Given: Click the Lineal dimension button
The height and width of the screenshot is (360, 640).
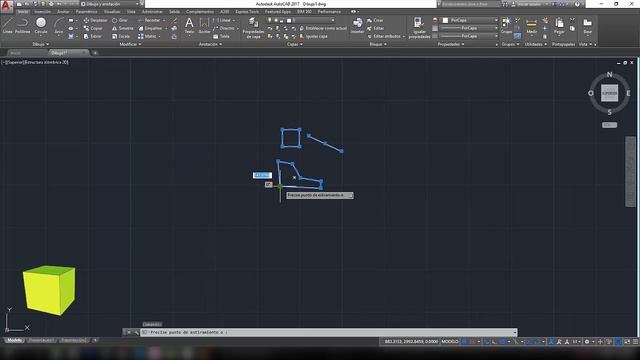Looking at the screenshot, I should pyautogui.click(x=223, y=20).
